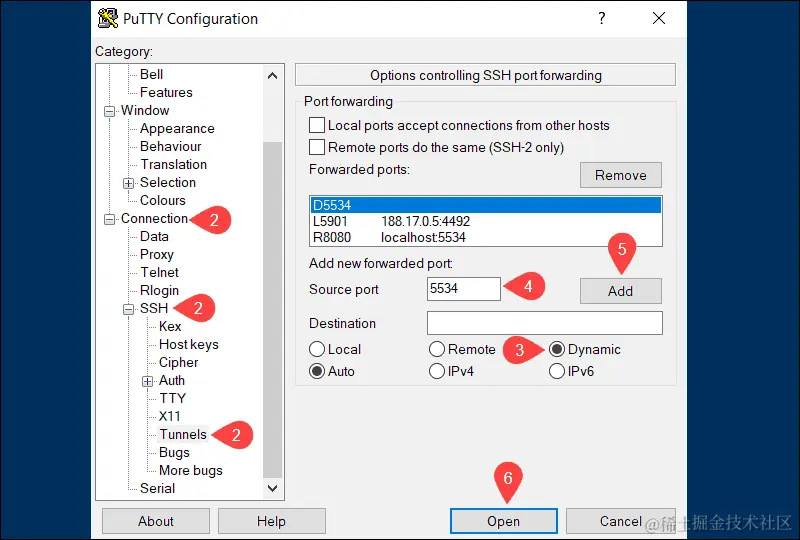Viewport: 800px width, 540px height.
Task: Select the SSH category
Action: coord(154,308)
